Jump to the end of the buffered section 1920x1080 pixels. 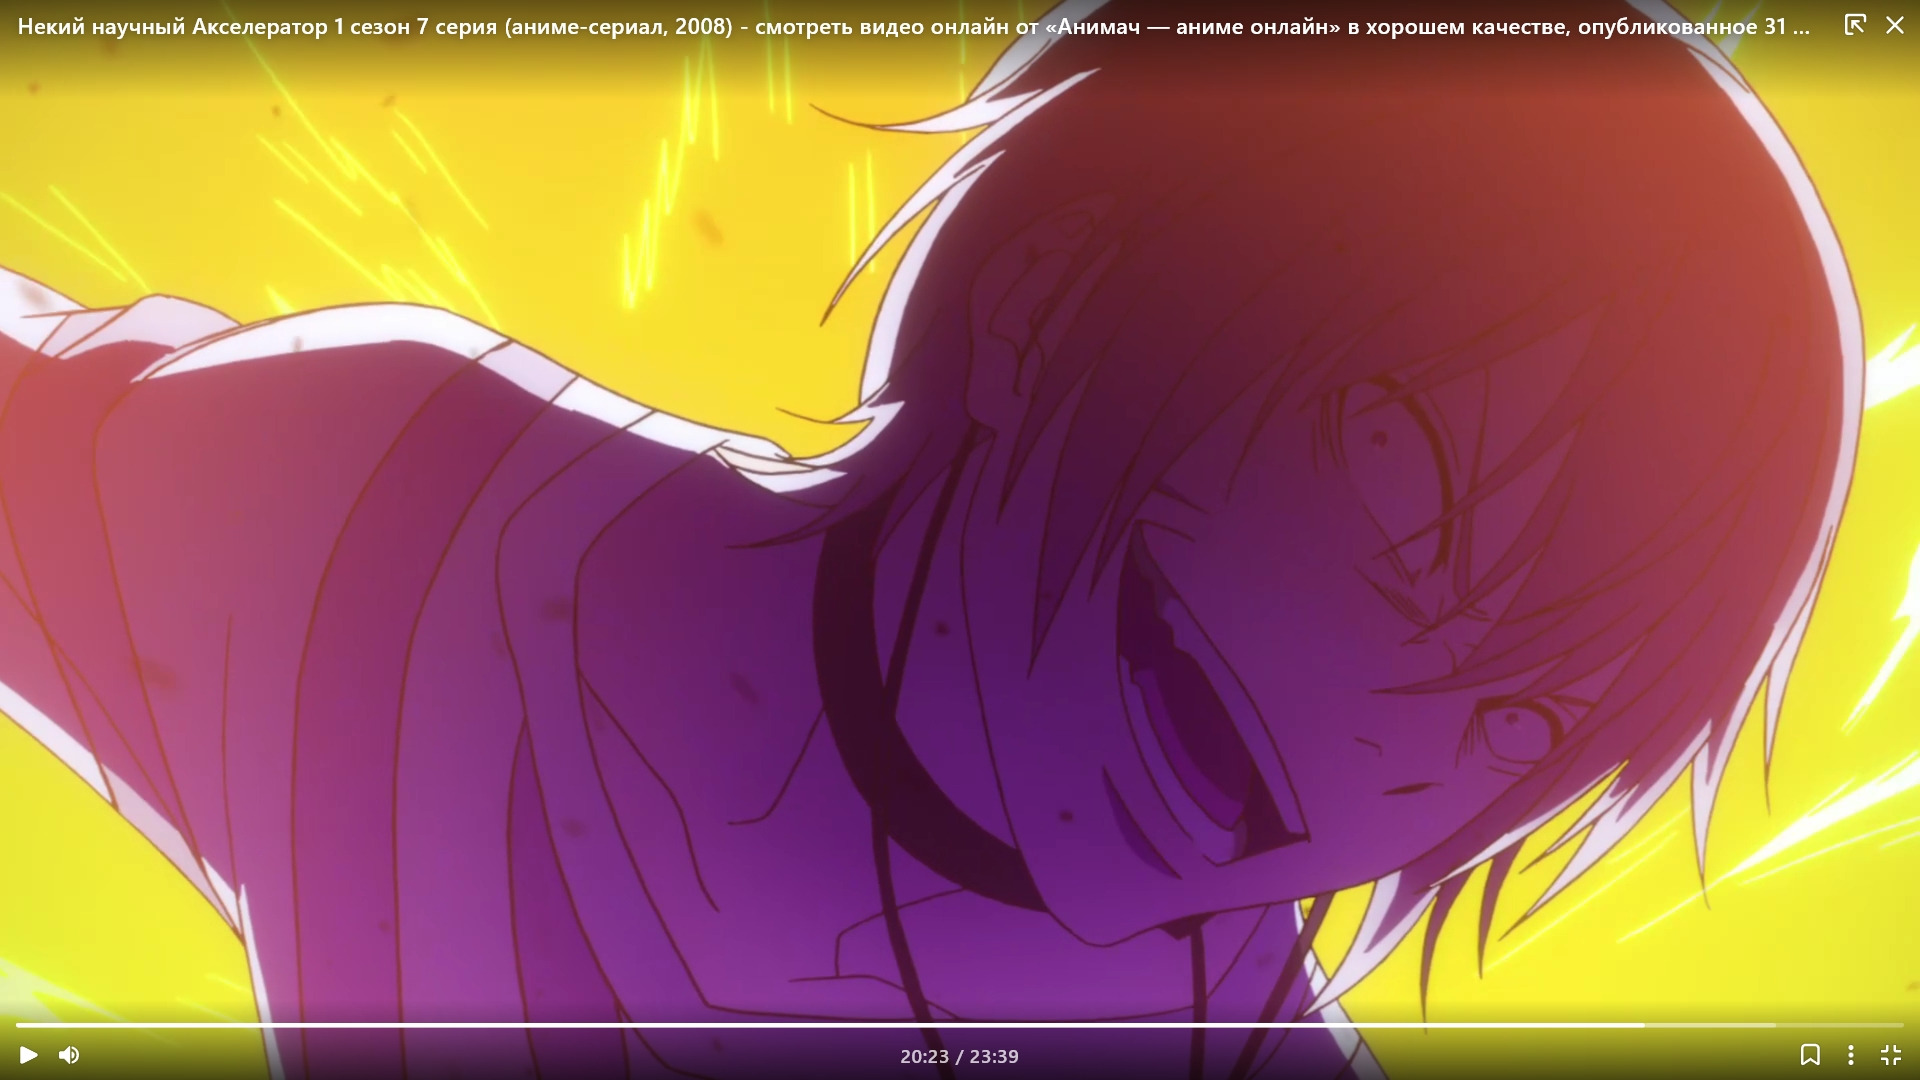1775,1025
